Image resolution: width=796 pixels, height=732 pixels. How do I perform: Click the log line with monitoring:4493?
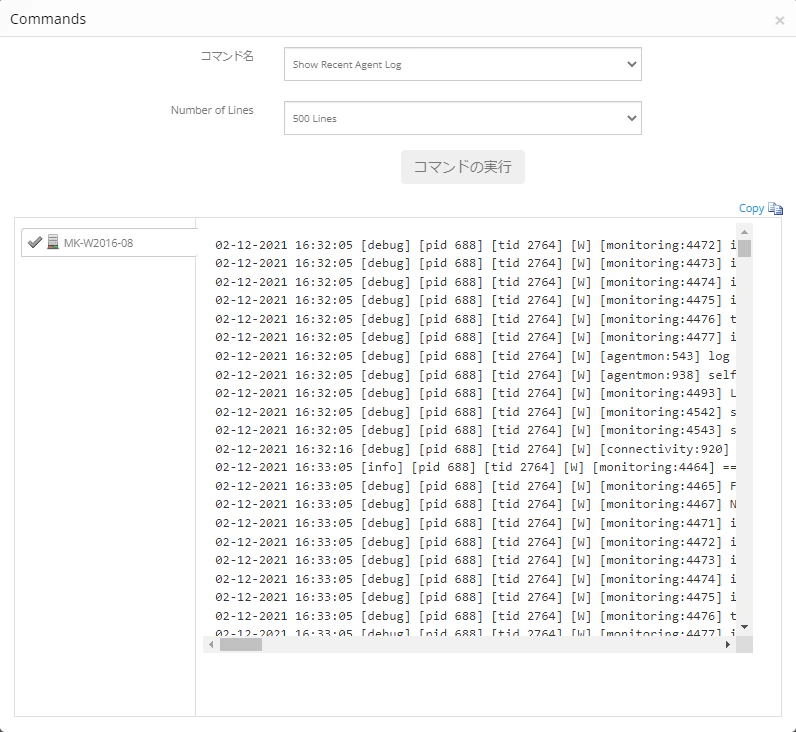click(x=475, y=393)
